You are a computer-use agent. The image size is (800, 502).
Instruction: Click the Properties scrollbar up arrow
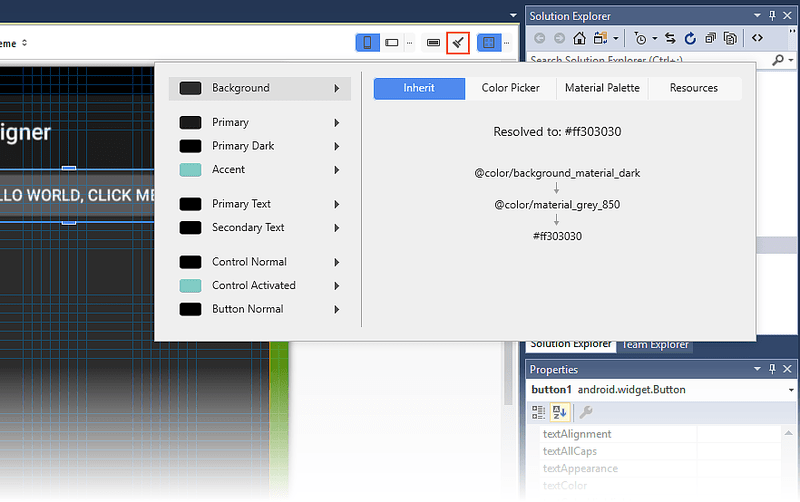click(x=788, y=434)
